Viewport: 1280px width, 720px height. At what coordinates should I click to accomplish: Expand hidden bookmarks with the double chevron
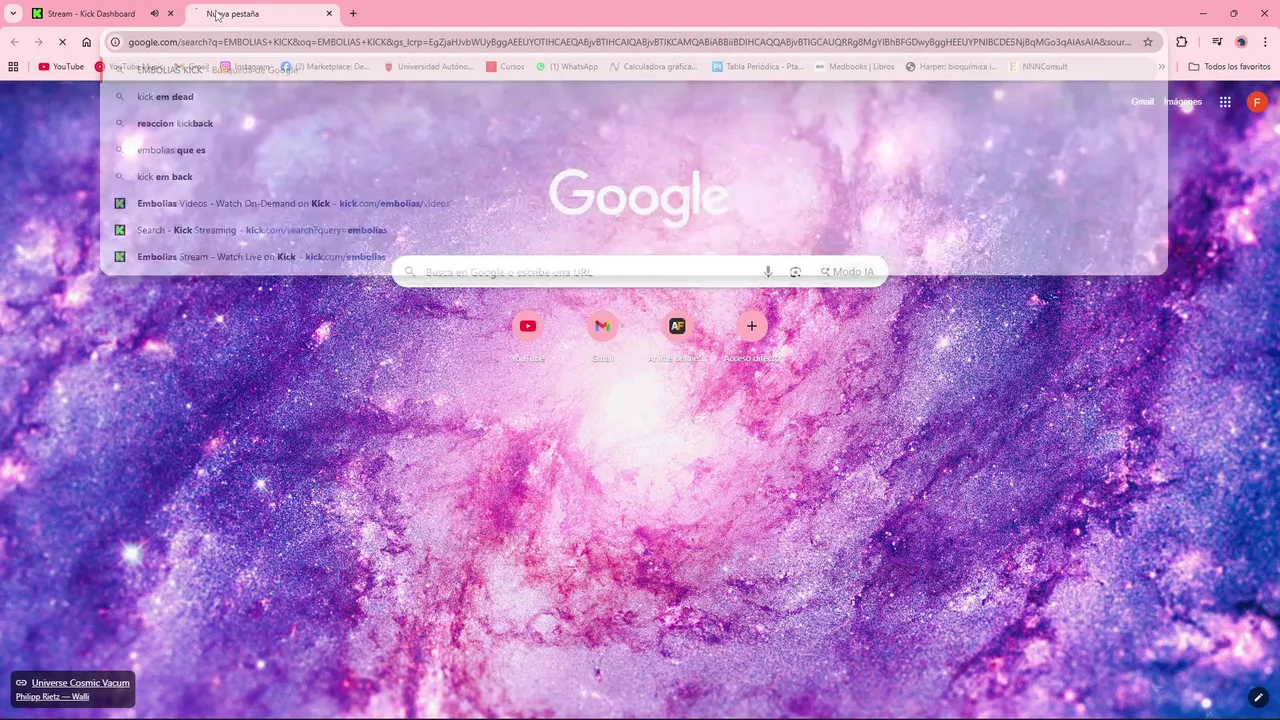[1161, 67]
